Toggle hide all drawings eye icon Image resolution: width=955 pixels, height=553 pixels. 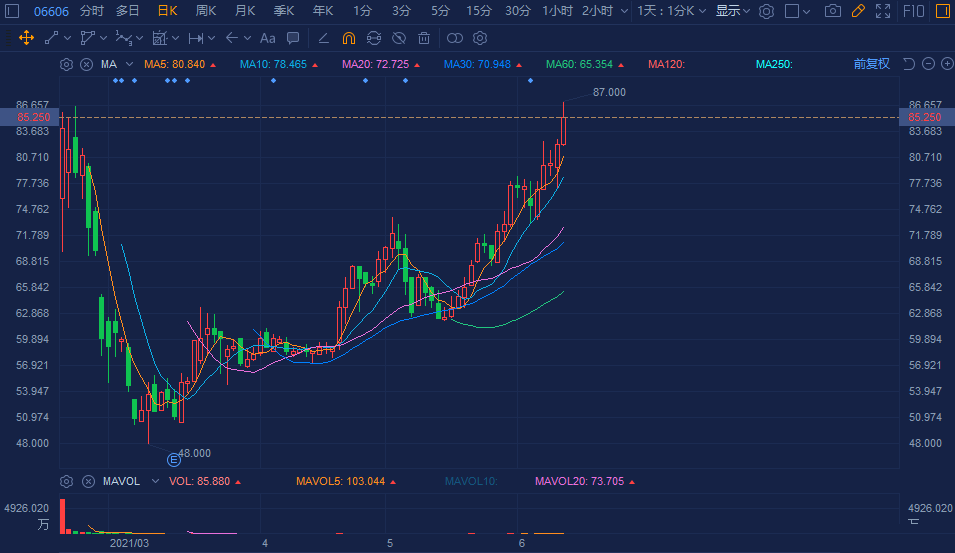tap(399, 38)
